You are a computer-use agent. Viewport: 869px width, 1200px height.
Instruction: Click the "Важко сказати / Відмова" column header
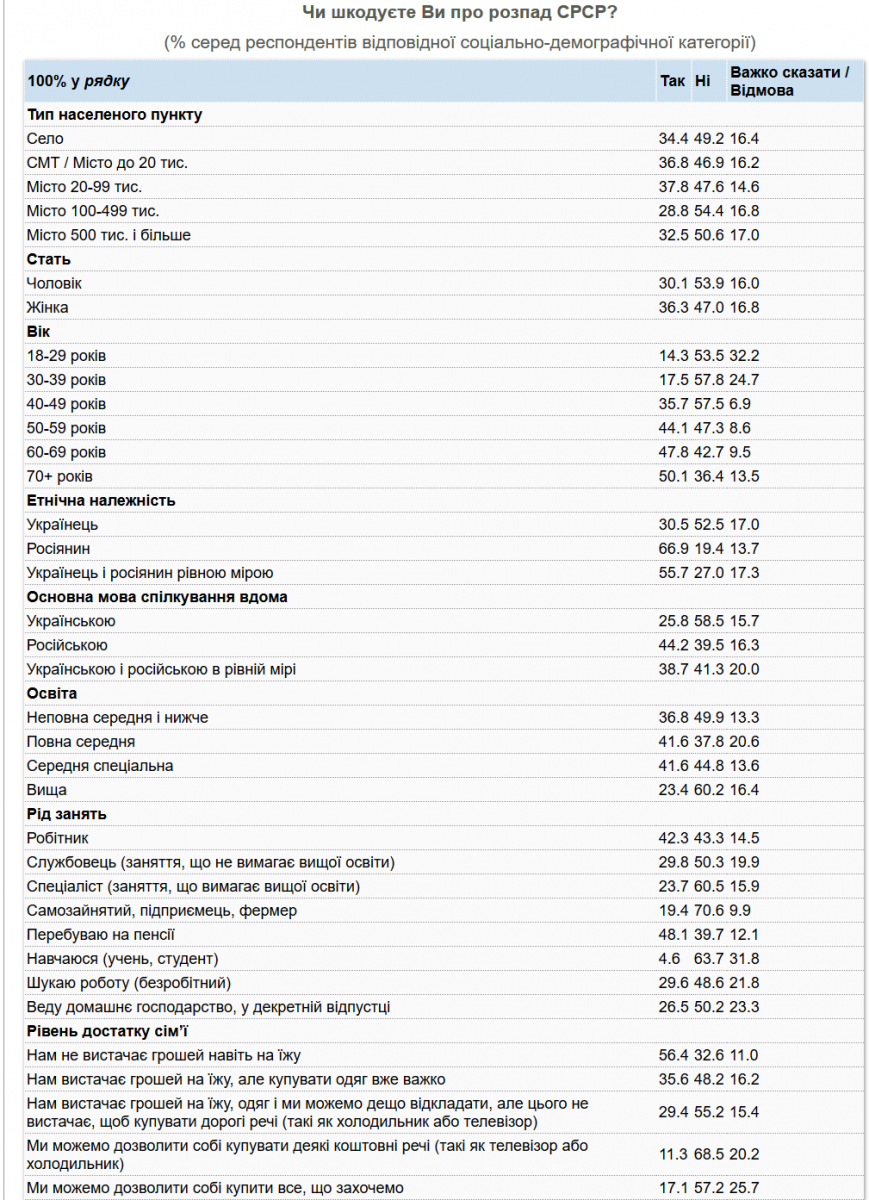coord(790,81)
